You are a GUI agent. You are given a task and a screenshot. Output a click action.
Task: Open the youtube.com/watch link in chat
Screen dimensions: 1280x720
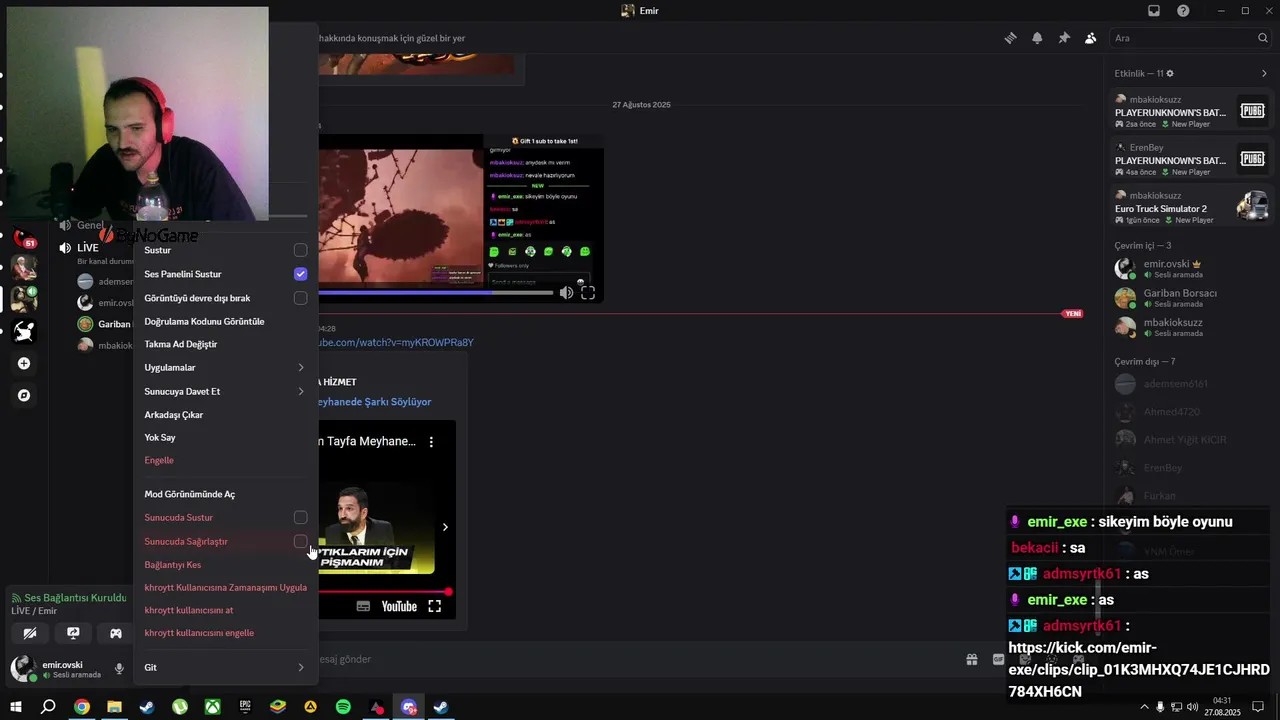click(x=396, y=343)
